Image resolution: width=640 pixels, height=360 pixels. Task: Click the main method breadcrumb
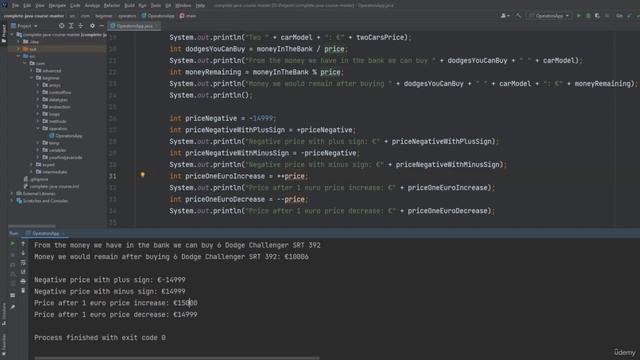188,16
